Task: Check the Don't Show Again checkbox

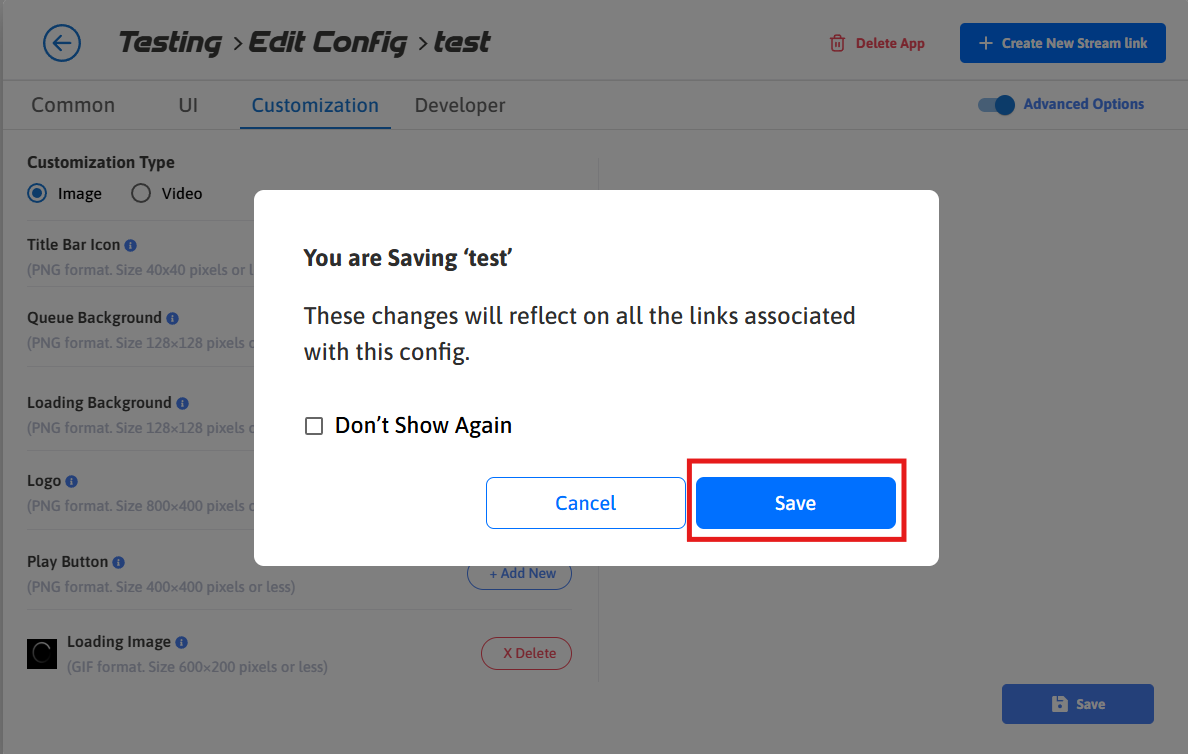Action: click(x=314, y=426)
